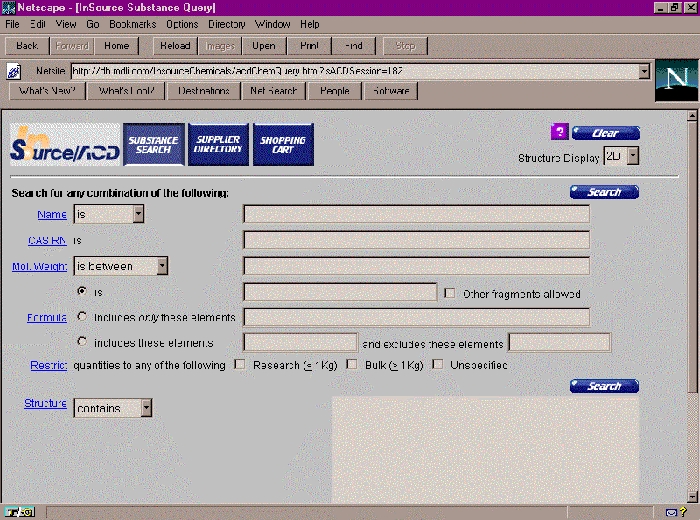This screenshot has width=700, height=520.
Task: Check the Research quantity checkbox
Action: (x=240, y=364)
